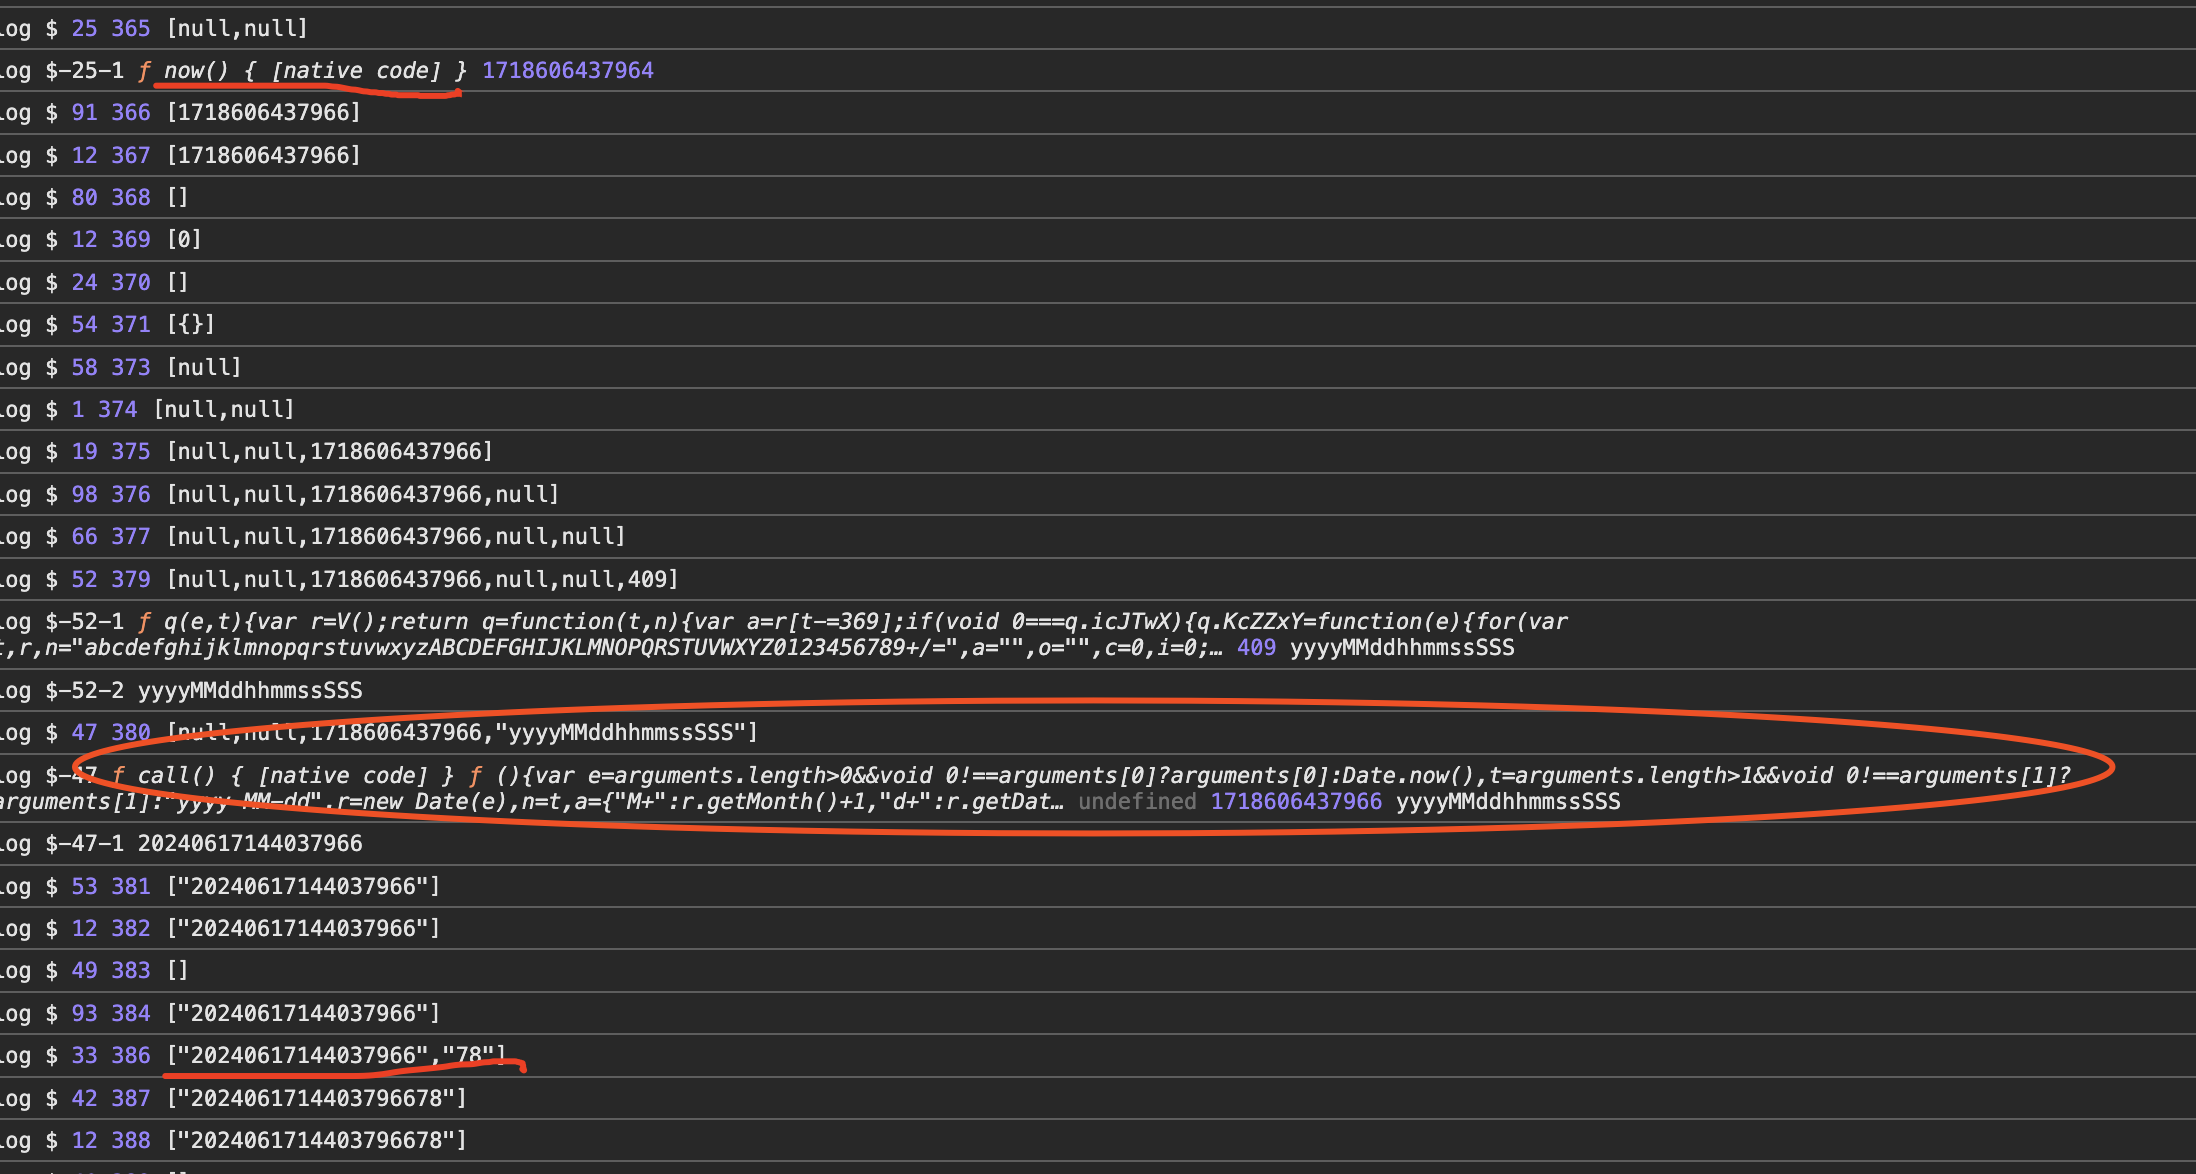Screen dimensions: 2196x1174
Task: Click the [null] array in row 373
Action: point(204,368)
